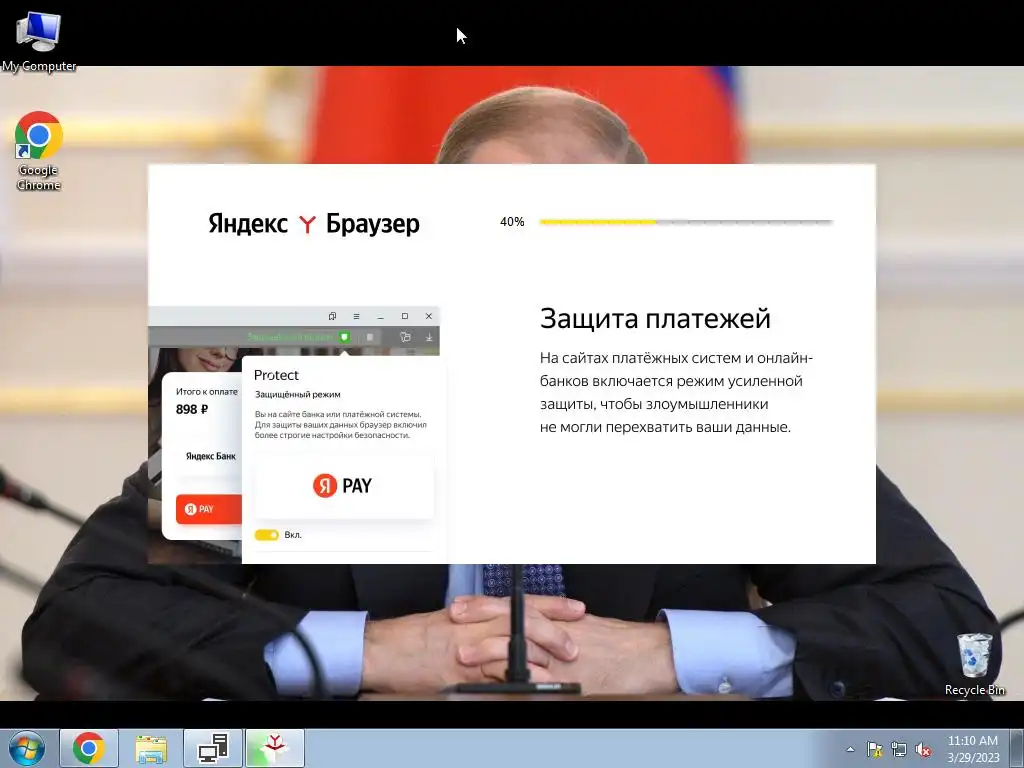Click the Яндекс Банк label
This screenshot has width=1024, height=768.
(210, 456)
